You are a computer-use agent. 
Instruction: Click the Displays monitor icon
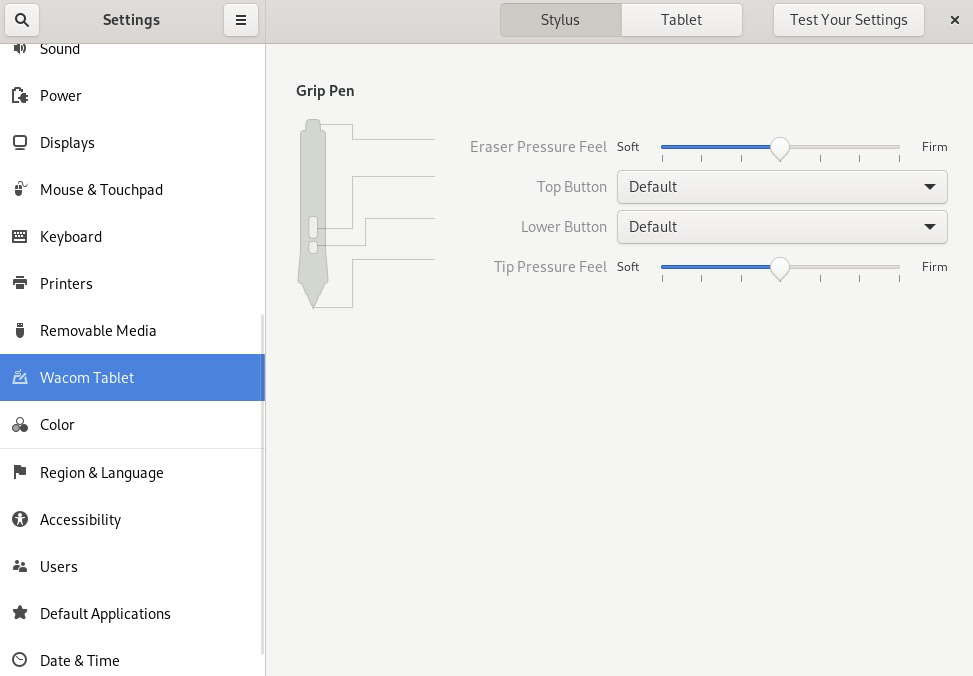[x=20, y=143]
